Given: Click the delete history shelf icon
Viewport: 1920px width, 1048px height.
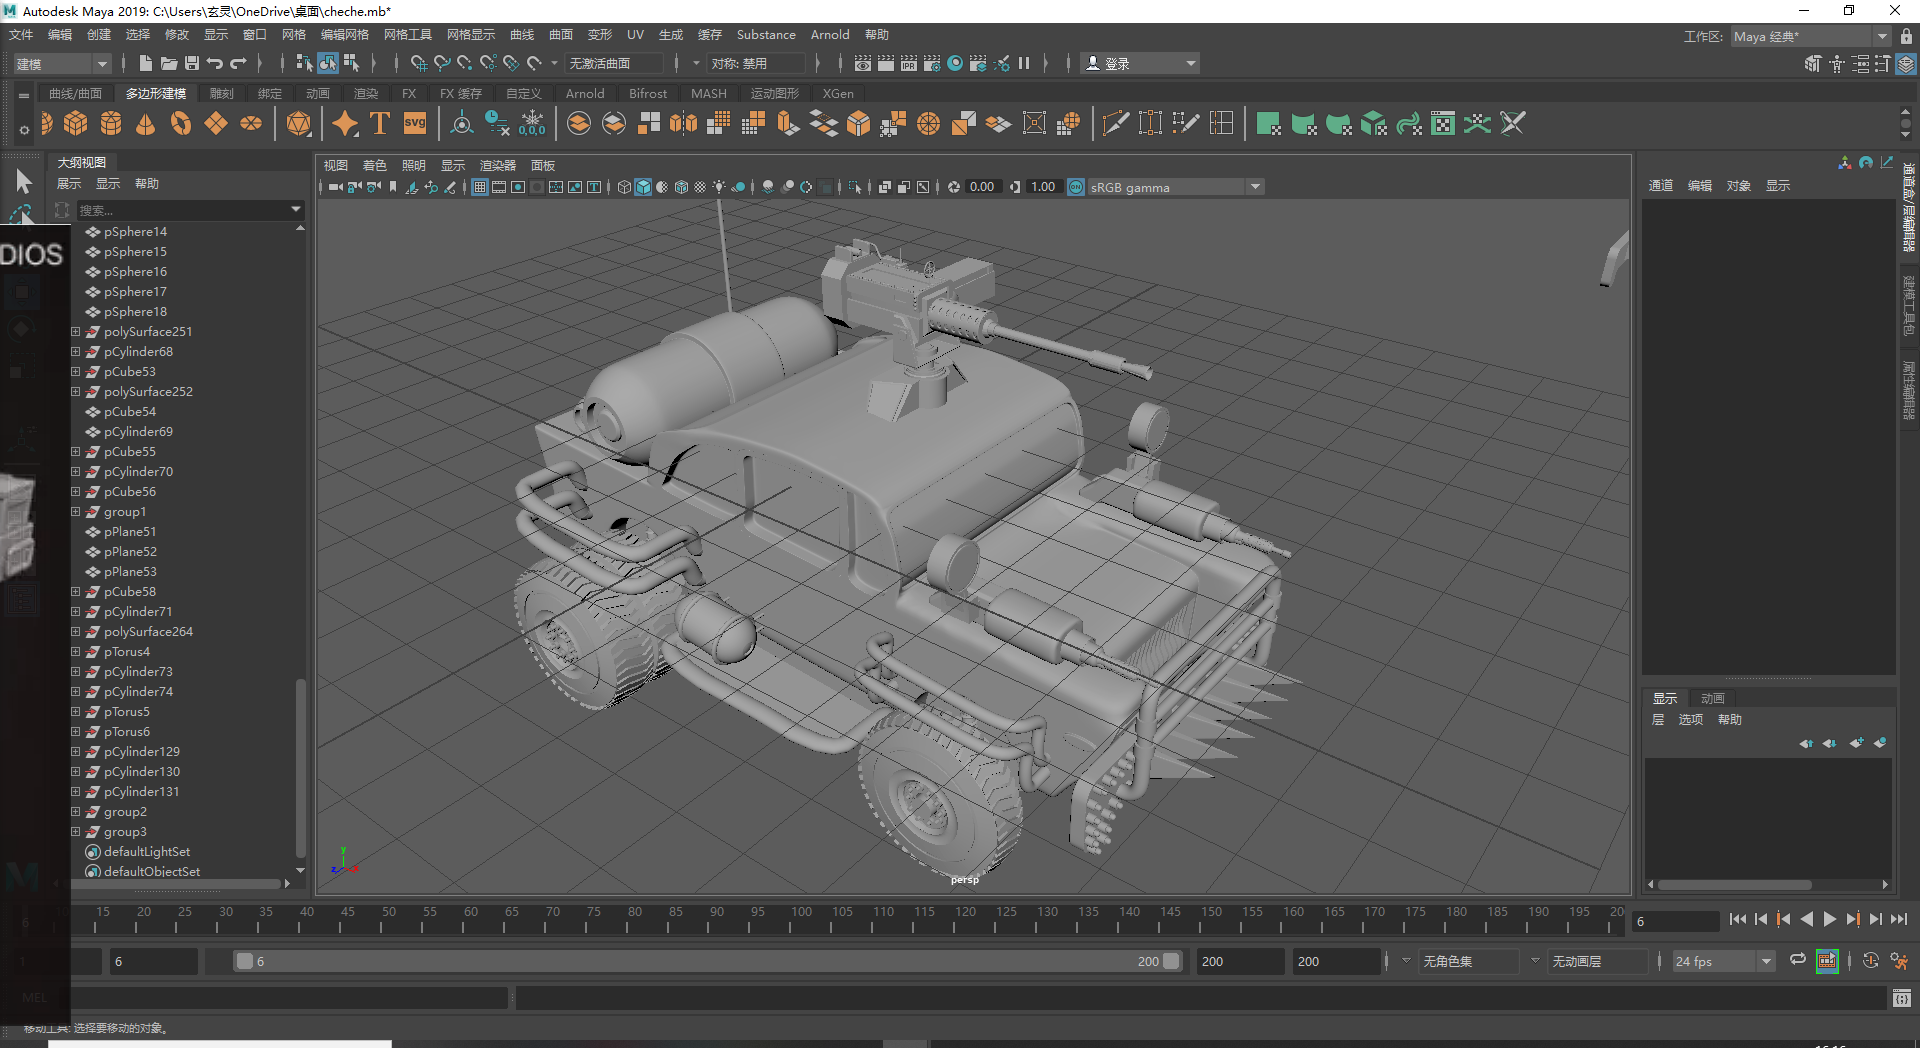Looking at the screenshot, I should [497, 124].
